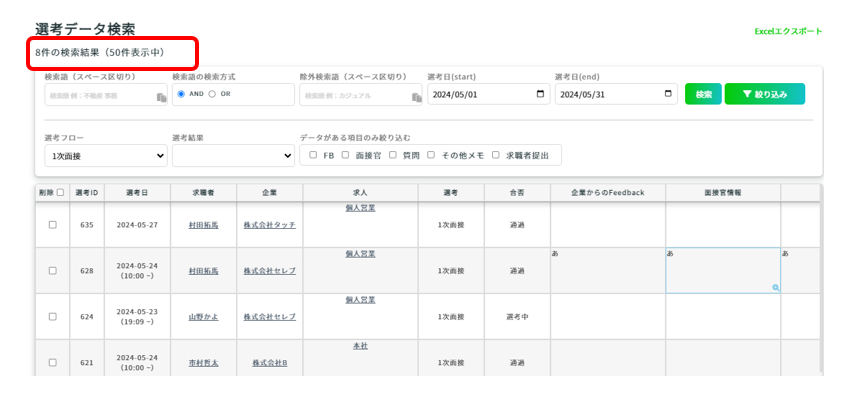Select the OR radio button
The width and height of the screenshot is (863, 396).
(212, 94)
